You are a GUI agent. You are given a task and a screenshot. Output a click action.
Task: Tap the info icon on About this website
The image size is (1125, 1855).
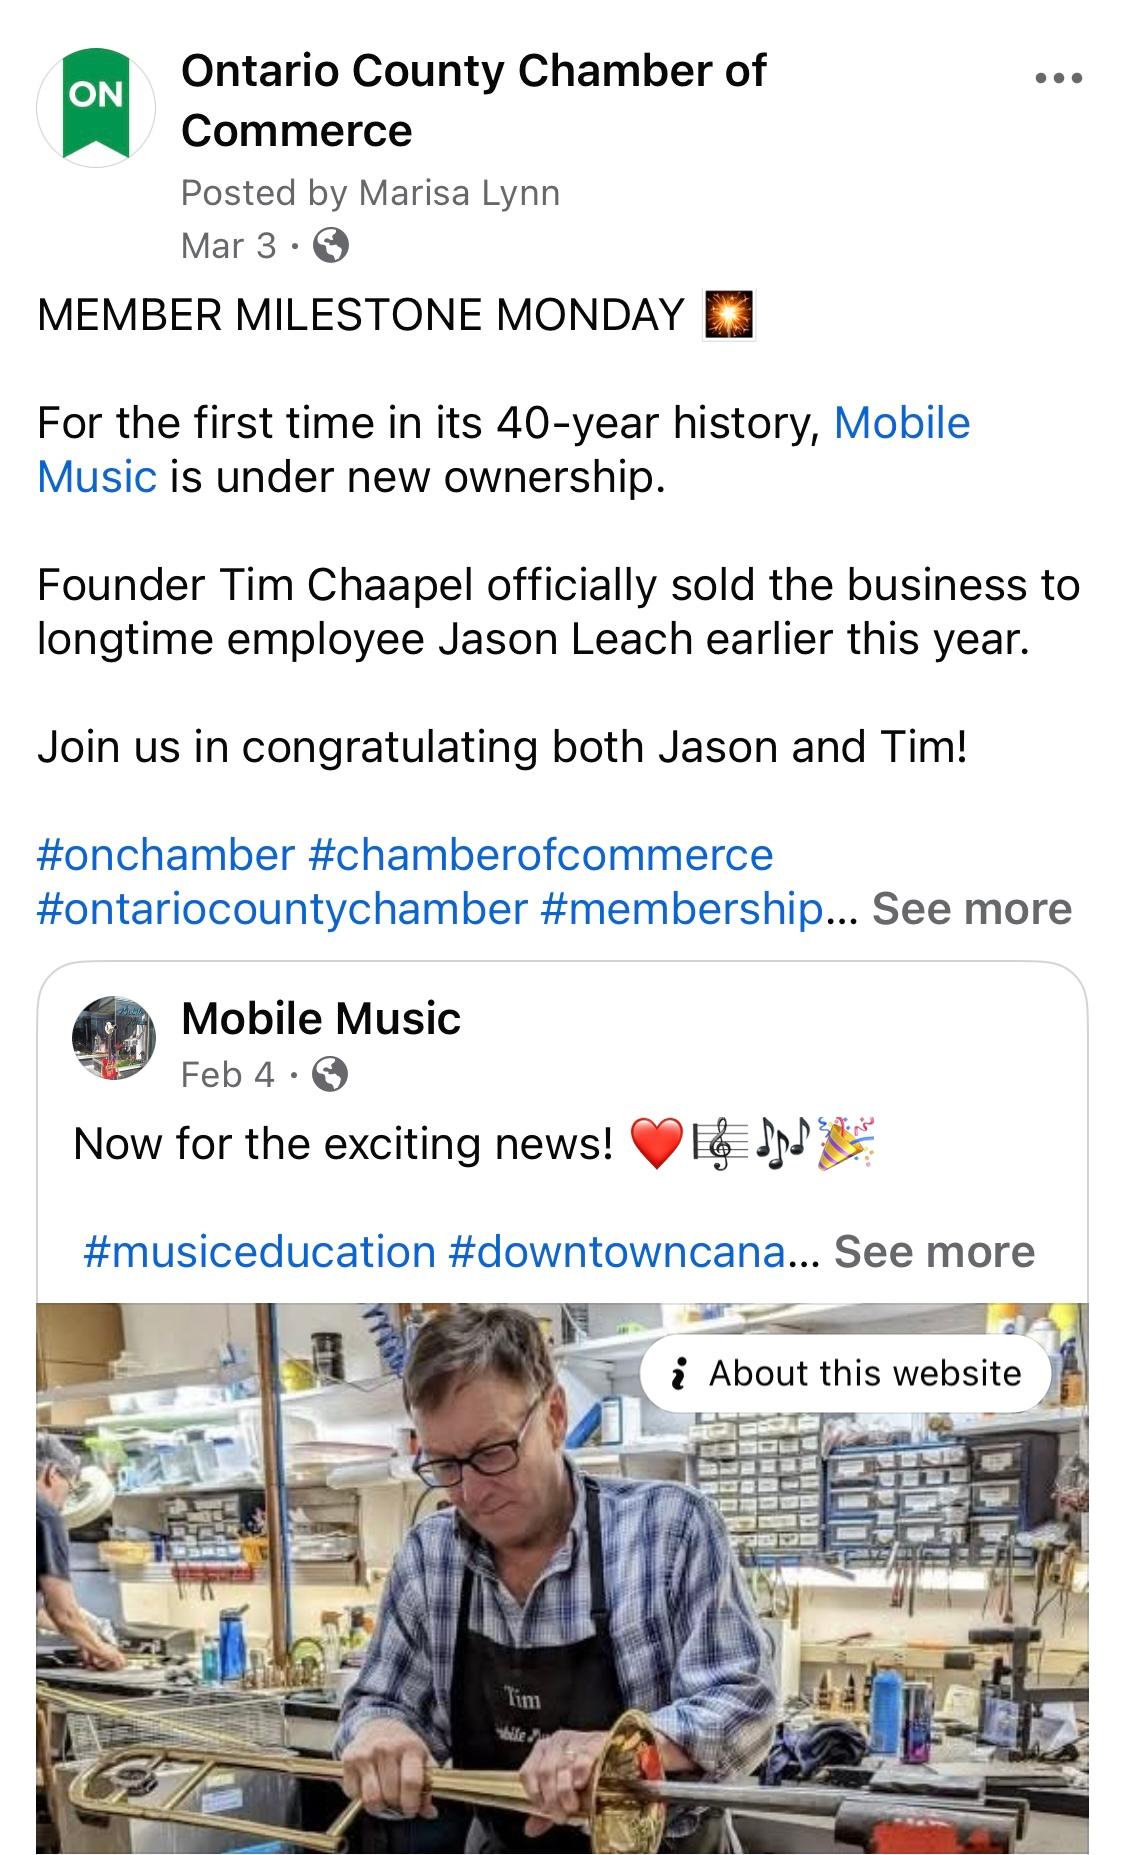tap(680, 1373)
